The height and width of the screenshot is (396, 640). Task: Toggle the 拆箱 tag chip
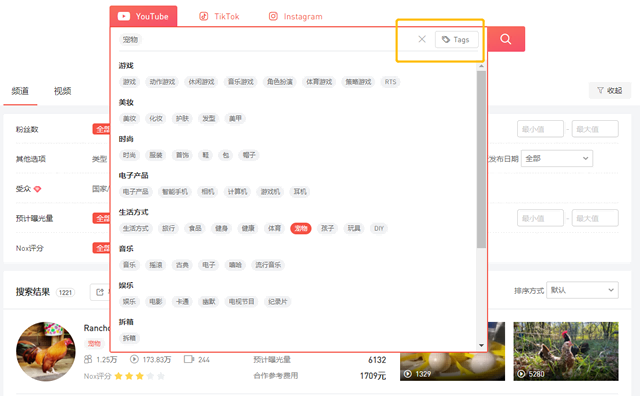[129, 338]
